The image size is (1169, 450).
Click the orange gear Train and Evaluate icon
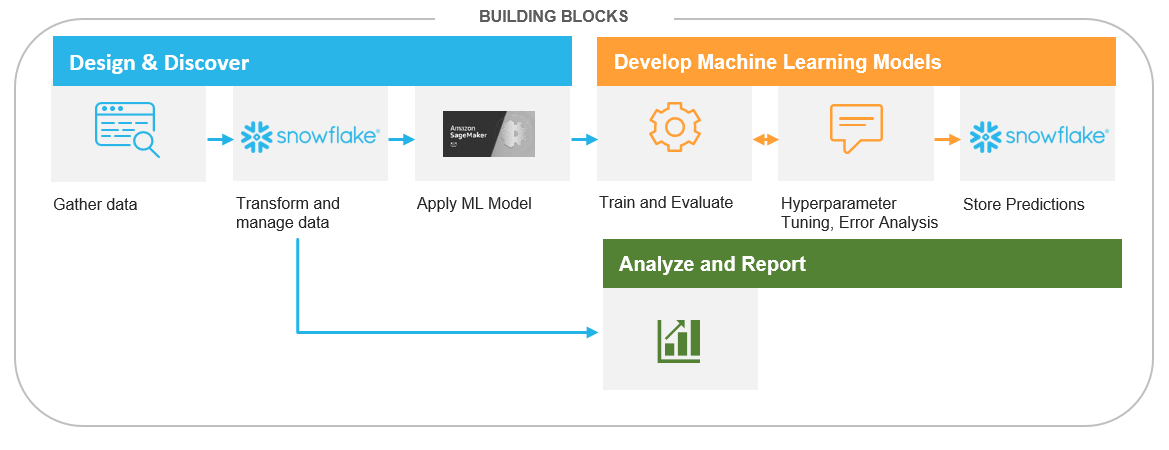click(x=675, y=127)
